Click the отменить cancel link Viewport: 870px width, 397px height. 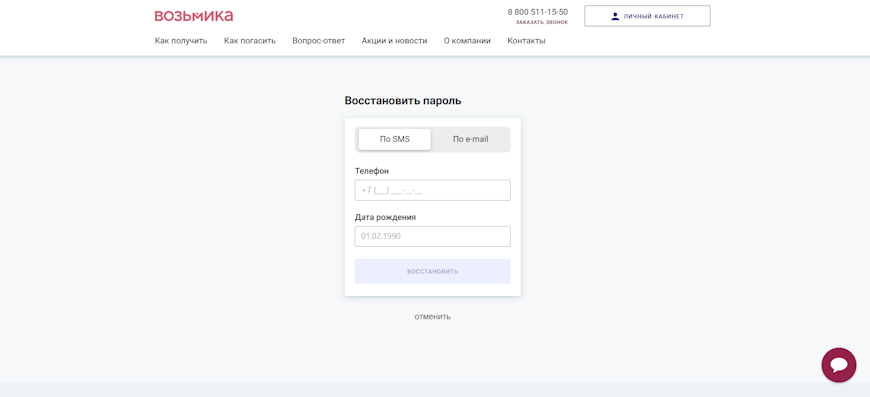click(432, 317)
